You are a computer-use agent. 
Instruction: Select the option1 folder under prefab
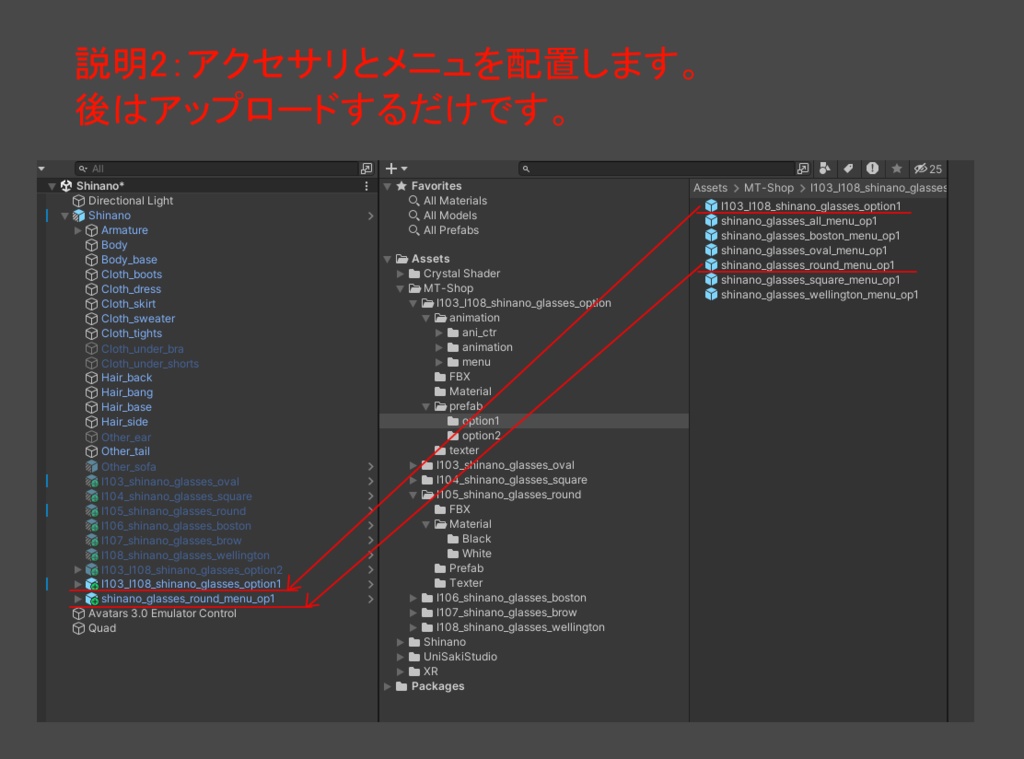pos(473,421)
